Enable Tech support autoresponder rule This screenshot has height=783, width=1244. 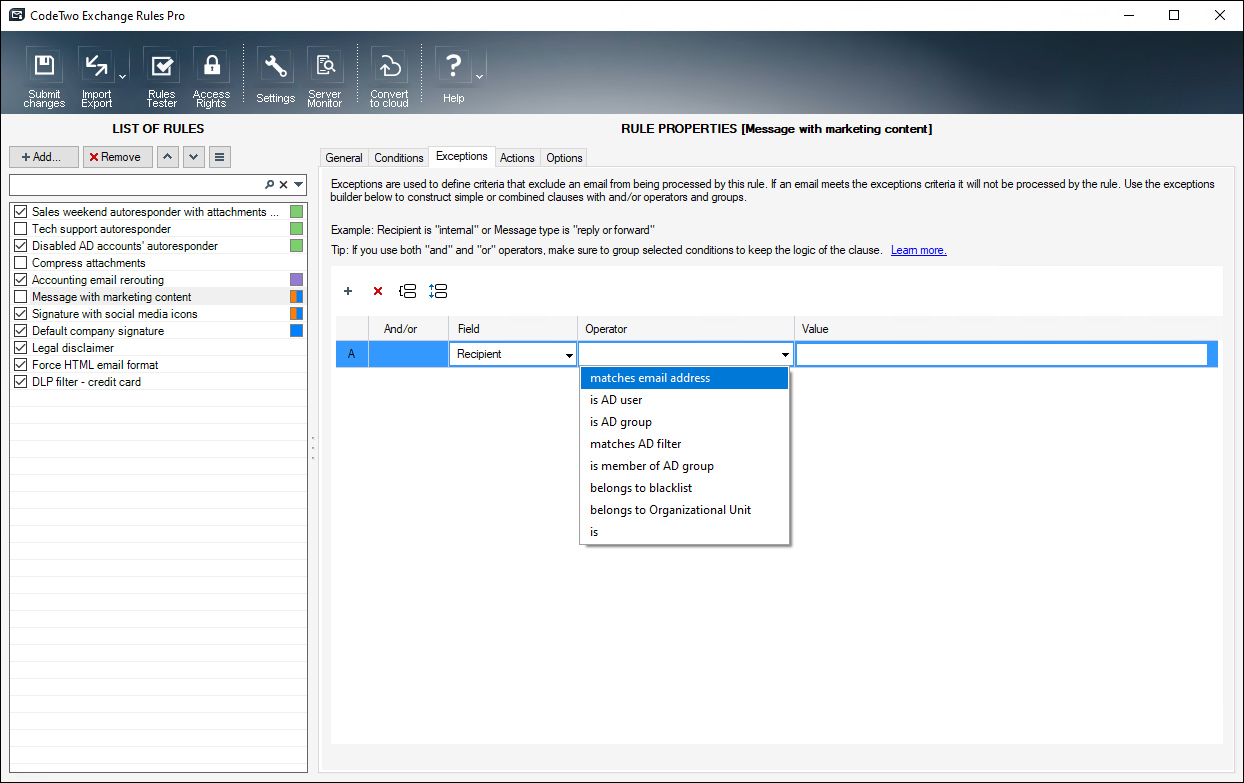(21, 229)
